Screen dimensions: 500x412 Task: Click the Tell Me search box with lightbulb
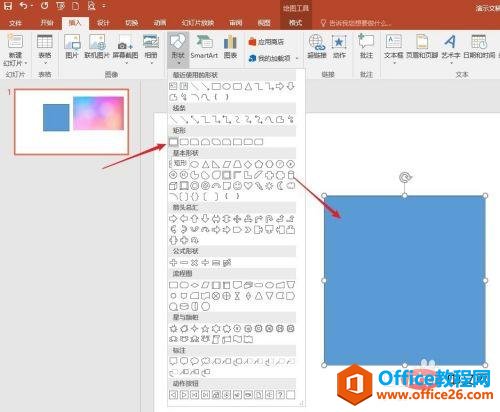point(356,23)
